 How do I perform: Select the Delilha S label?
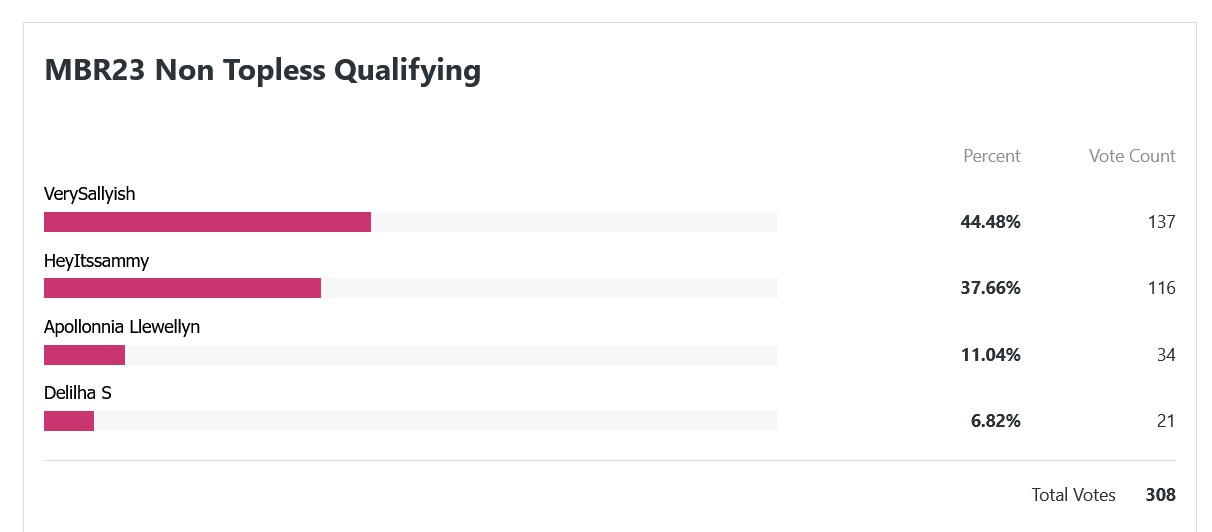click(78, 393)
